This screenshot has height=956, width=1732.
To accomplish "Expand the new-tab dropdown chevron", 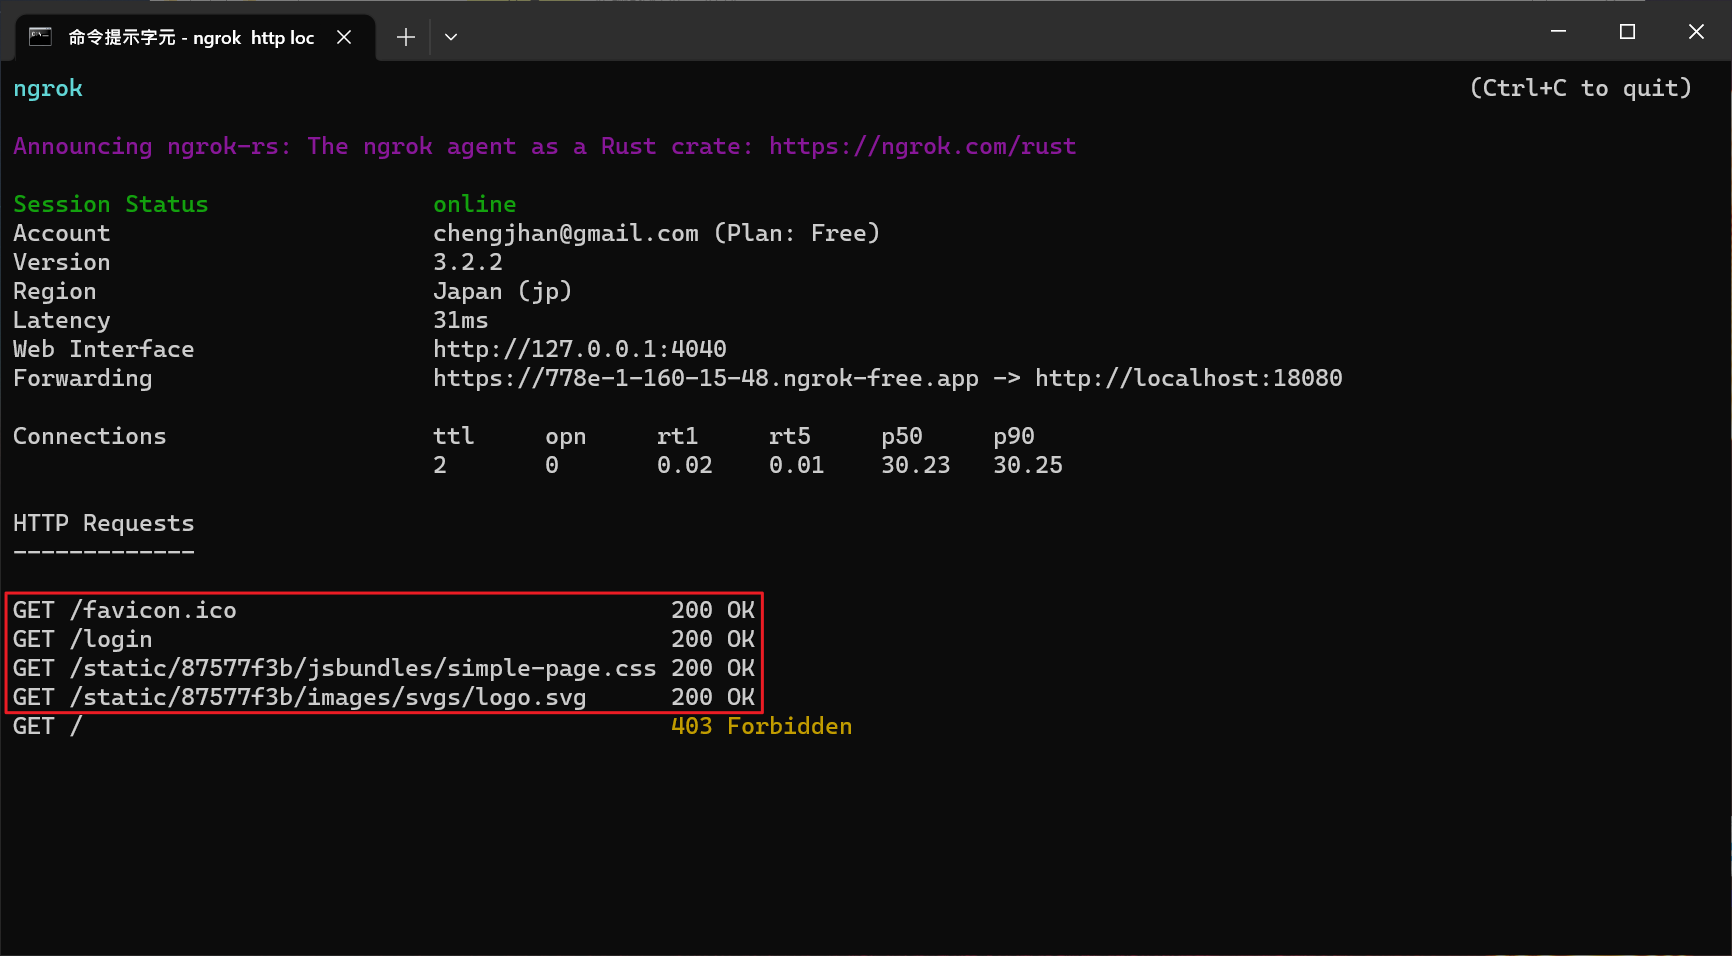I will coord(450,36).
